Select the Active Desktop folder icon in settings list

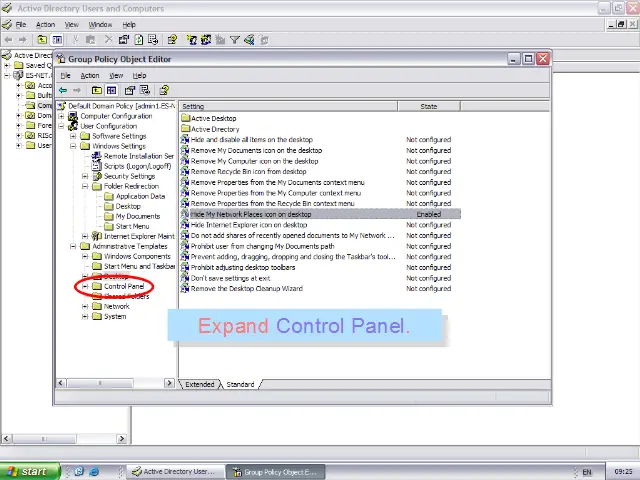[x=186, y=118]
